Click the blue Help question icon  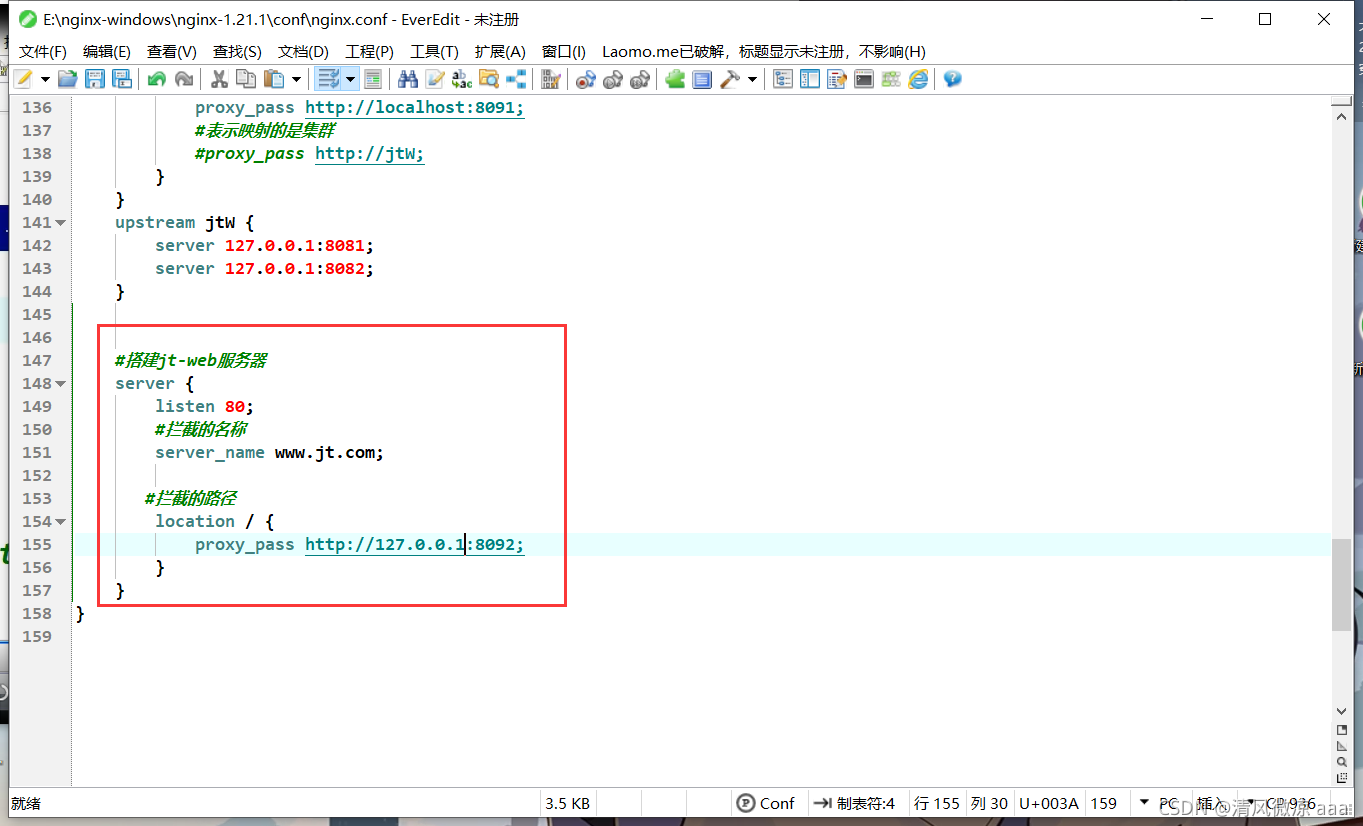point(952,79)
